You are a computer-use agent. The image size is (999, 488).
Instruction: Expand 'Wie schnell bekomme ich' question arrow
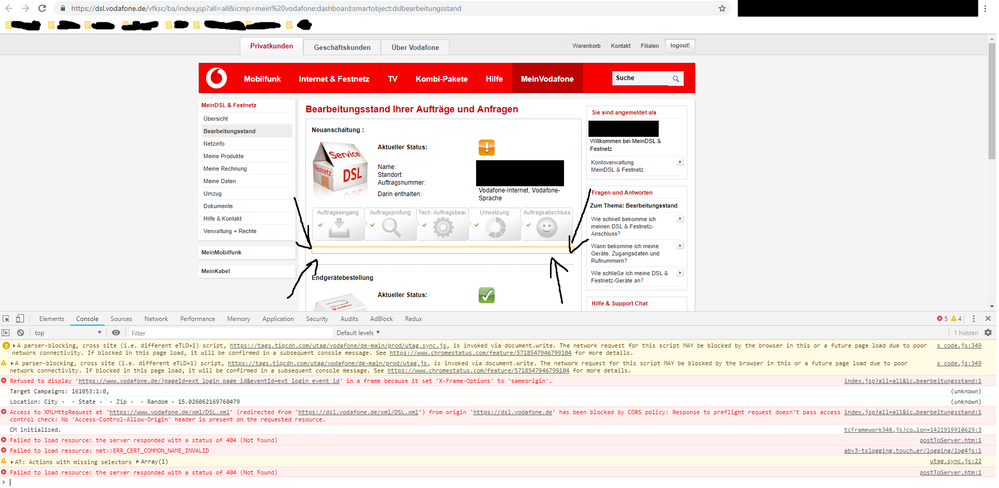pos(680,219)
